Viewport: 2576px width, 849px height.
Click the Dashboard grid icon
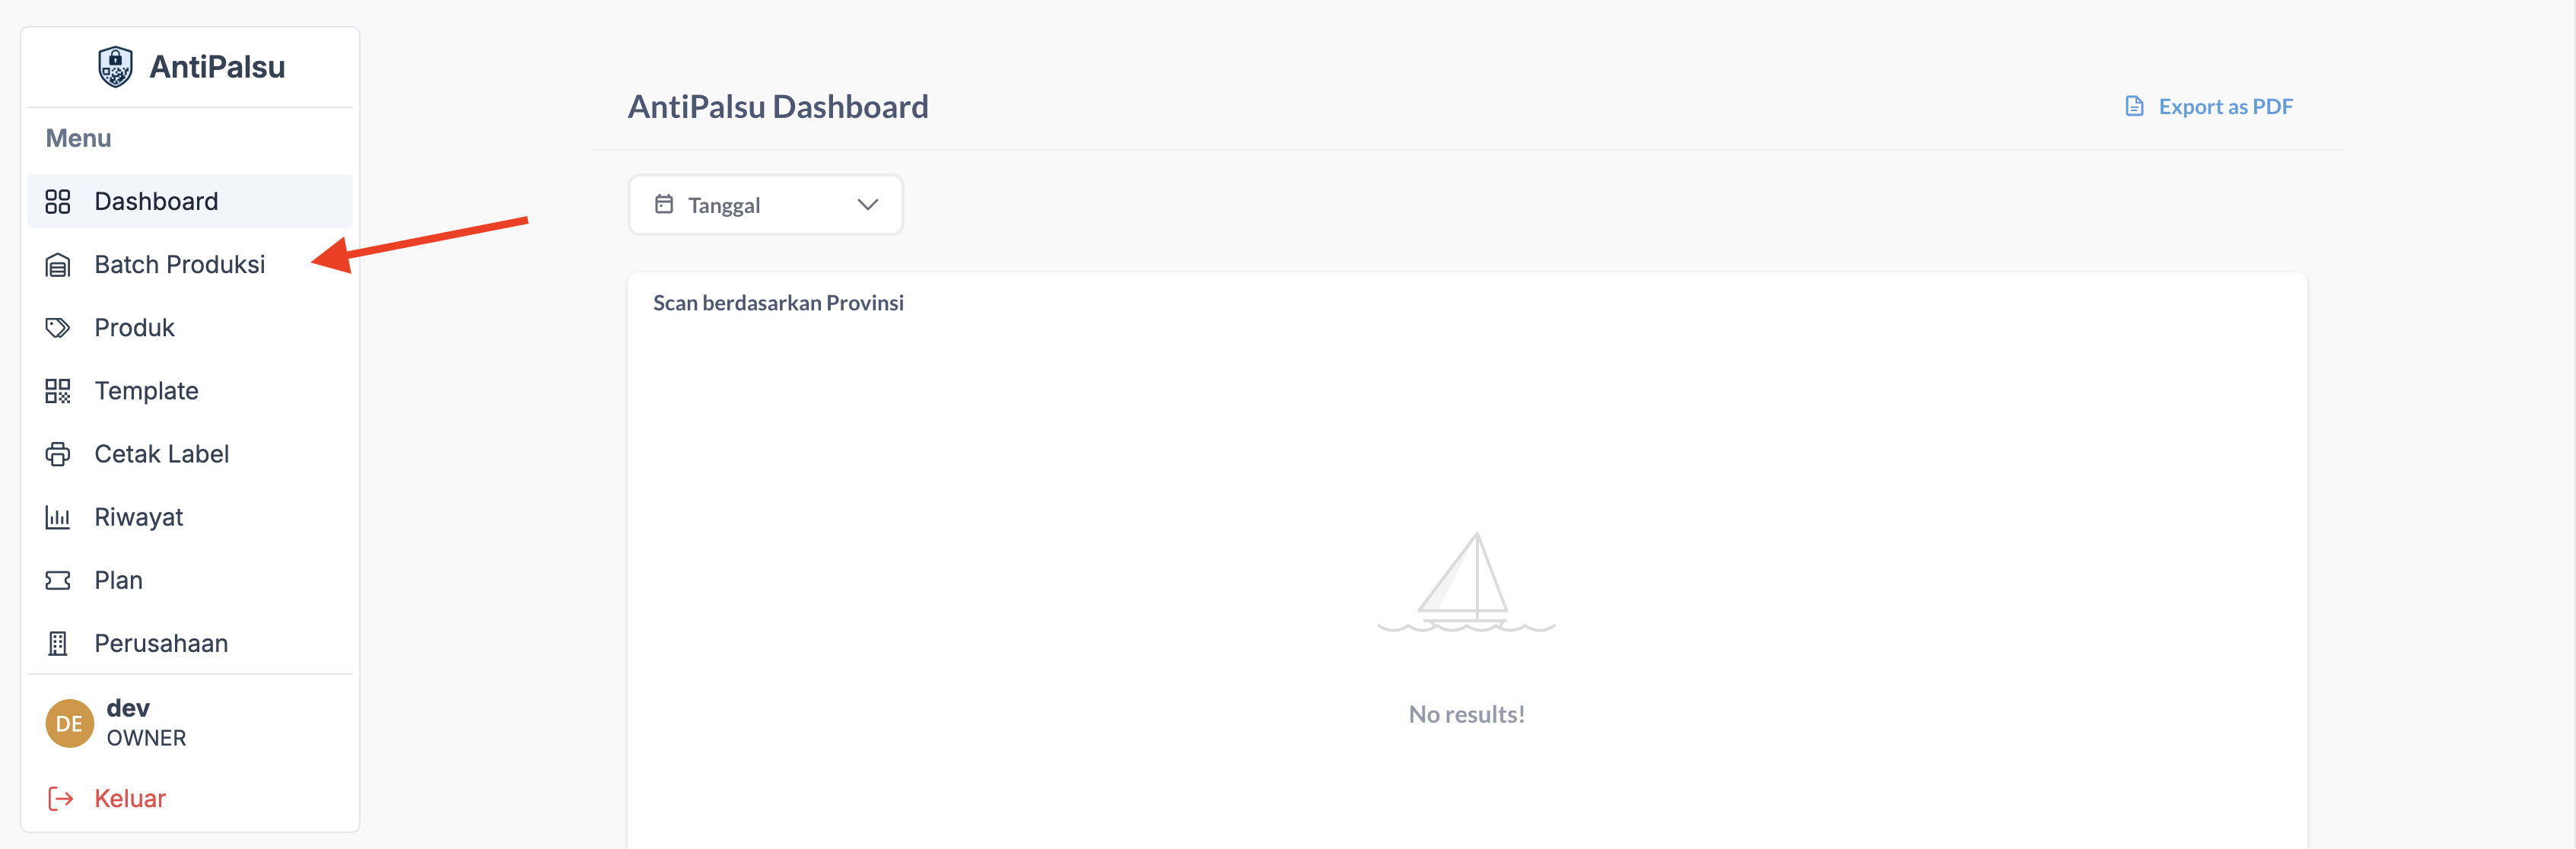click(58, 202)
